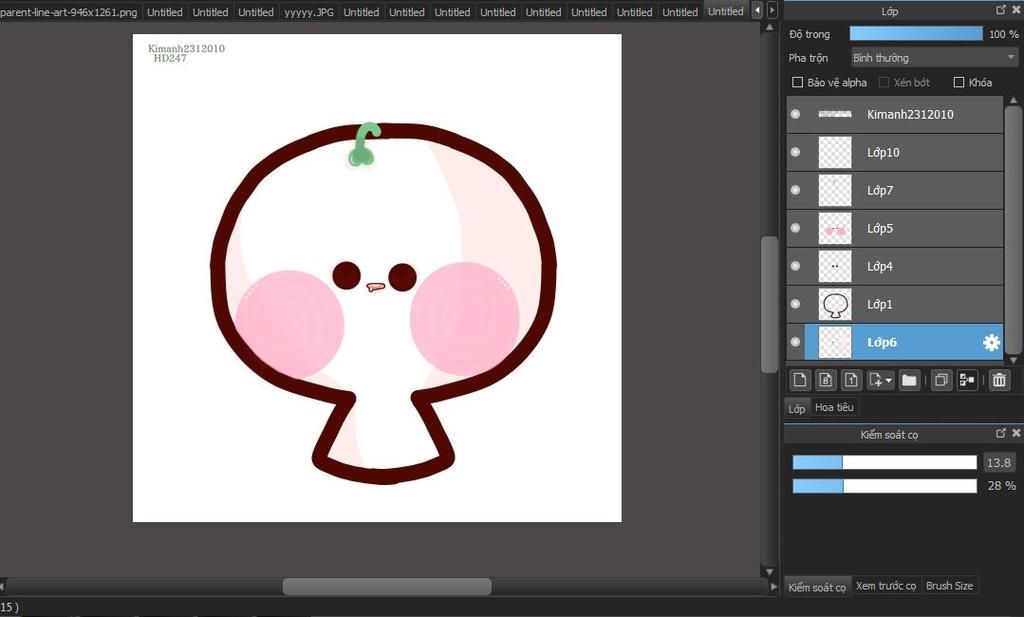The height and width of the screenshot is (617, 1024).
Task: Open the Brush Size tab
Action: (x=950, y=586)
